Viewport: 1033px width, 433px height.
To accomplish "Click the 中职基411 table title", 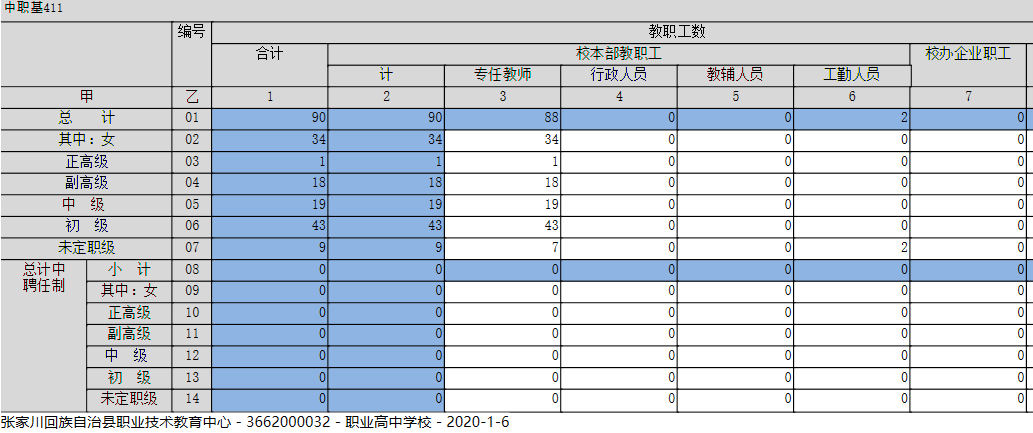I will [24, 8].
